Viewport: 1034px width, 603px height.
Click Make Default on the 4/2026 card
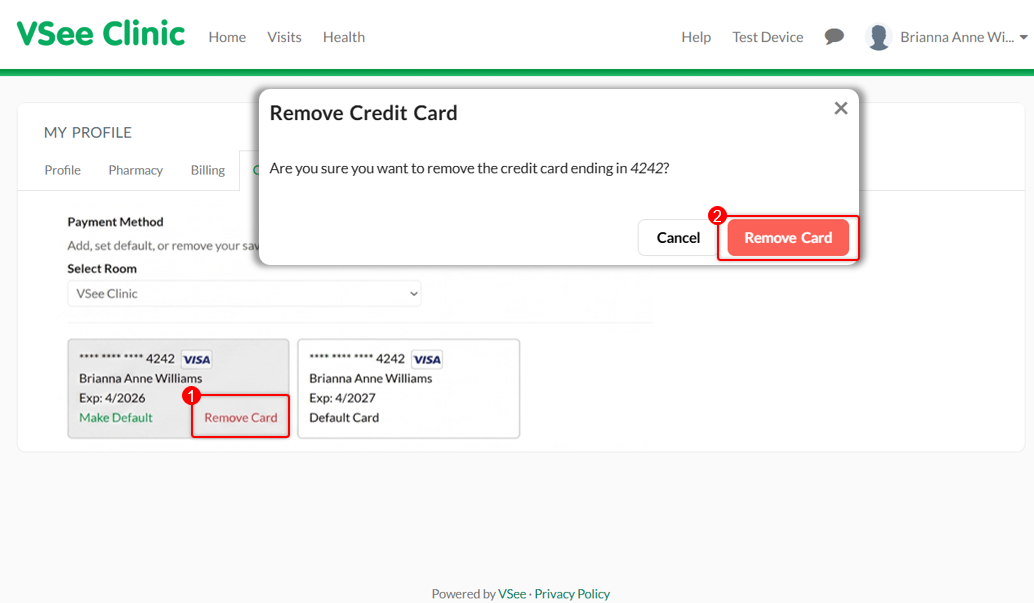pos(116,418)
